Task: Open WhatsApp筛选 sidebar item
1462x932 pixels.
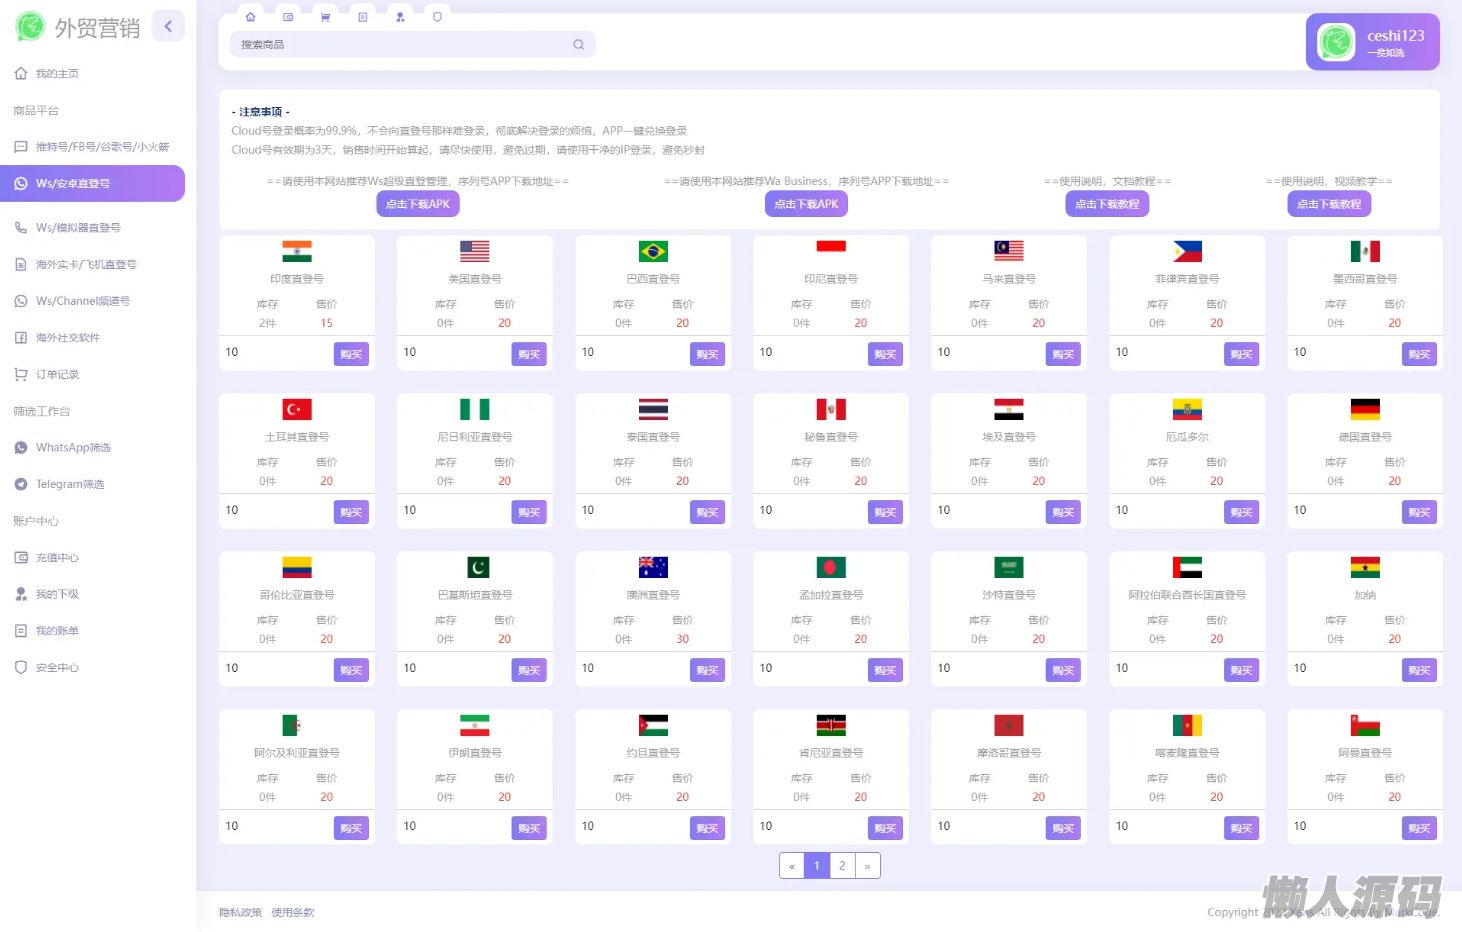Action: pos(73,448)
